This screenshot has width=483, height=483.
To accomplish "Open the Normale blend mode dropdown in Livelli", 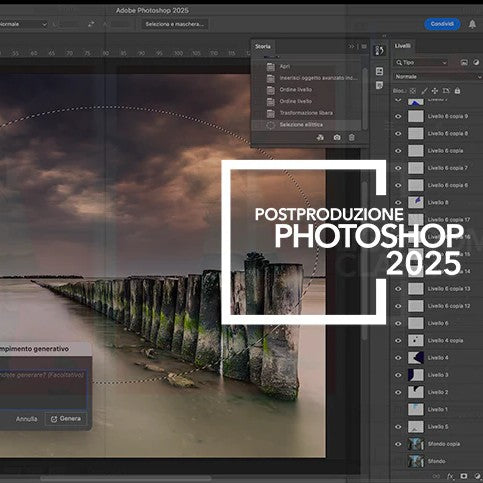I will point(438,77).
